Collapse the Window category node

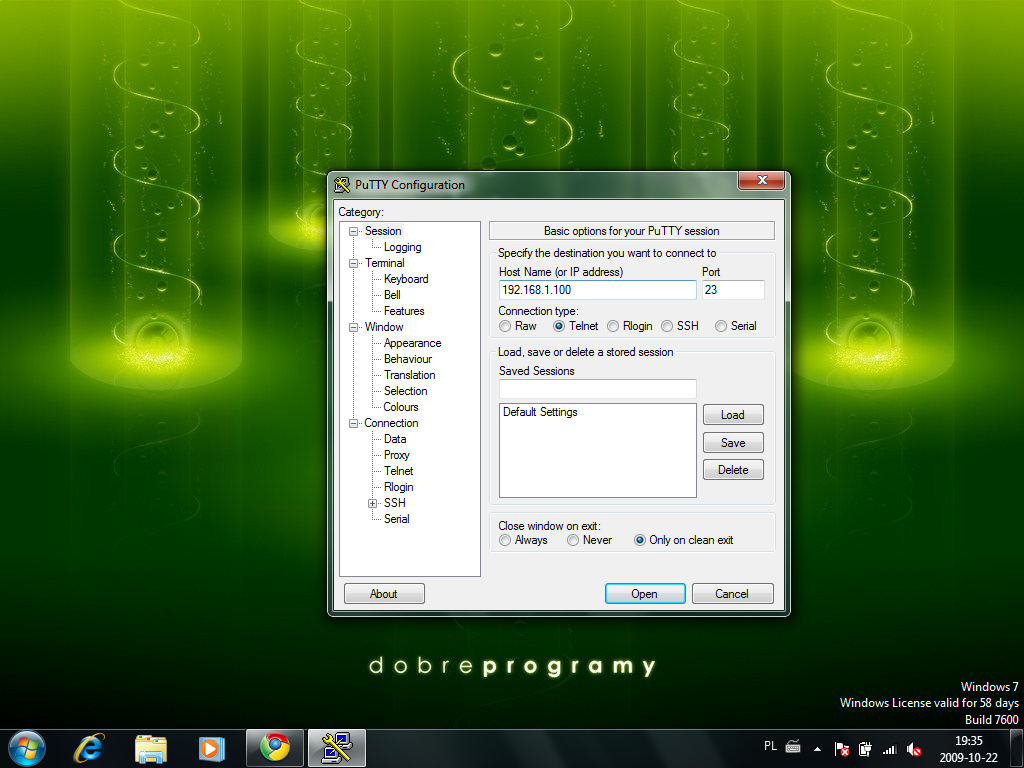(x=353, y=327)
